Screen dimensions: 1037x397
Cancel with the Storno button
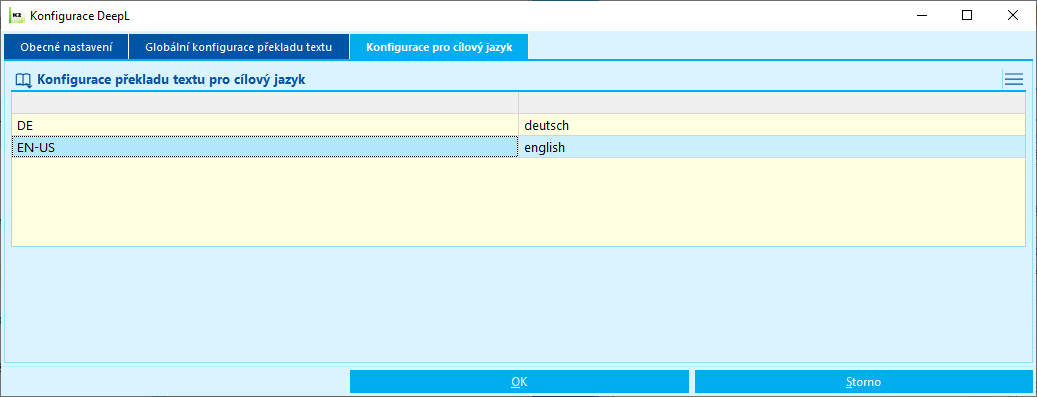864,382
